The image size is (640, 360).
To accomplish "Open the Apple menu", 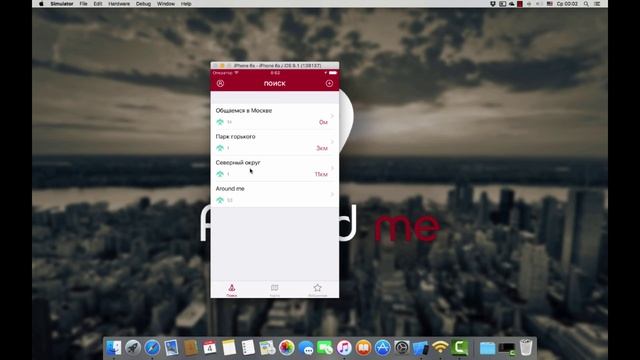I will tap(41, 4).
